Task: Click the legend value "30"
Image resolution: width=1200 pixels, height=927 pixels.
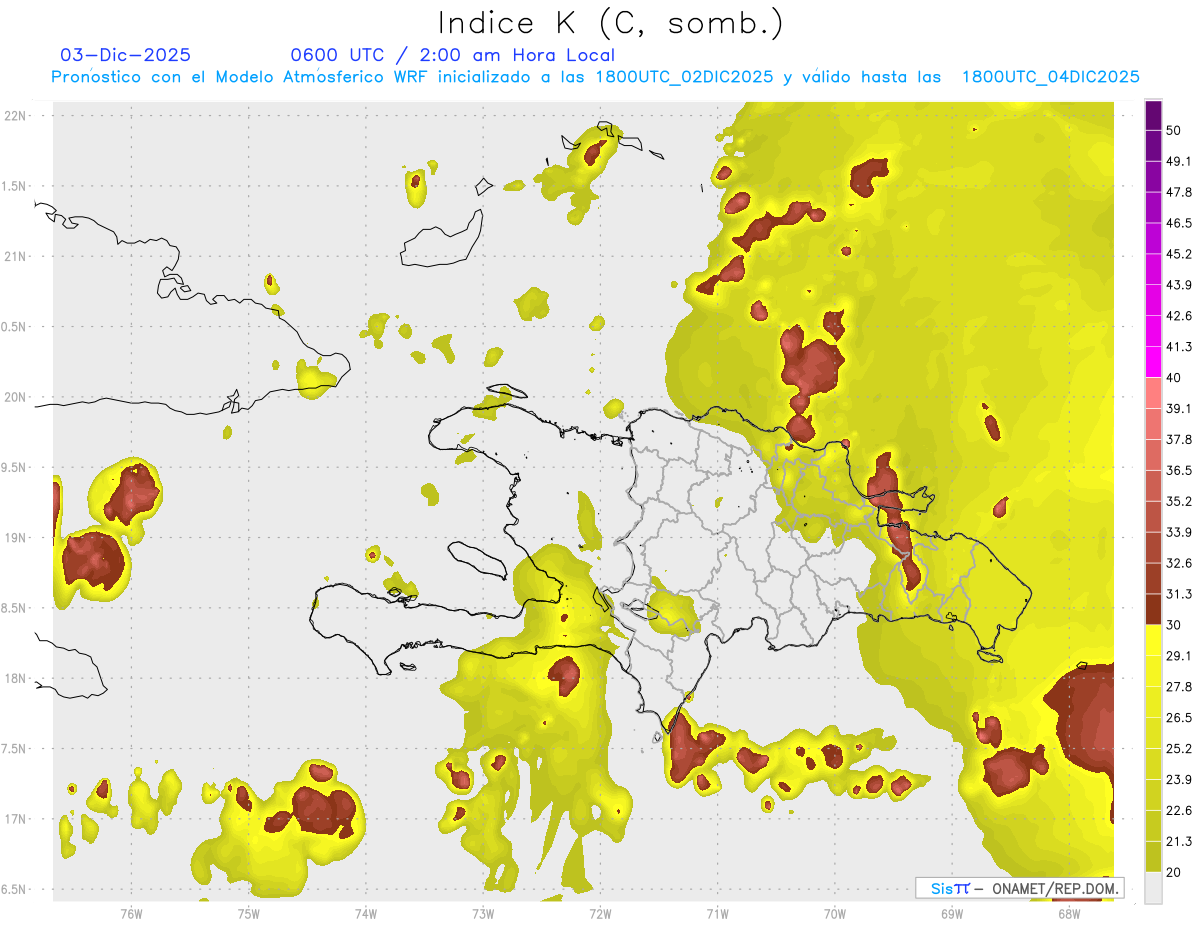Action: 1175,625
